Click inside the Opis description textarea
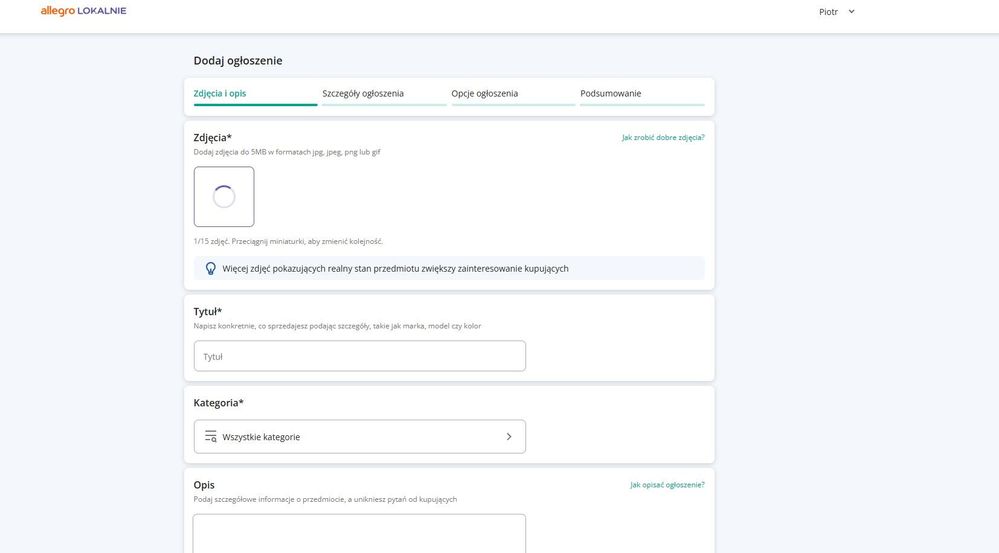The width and height of the screenshot is (999, 553). tap(359, 533)
